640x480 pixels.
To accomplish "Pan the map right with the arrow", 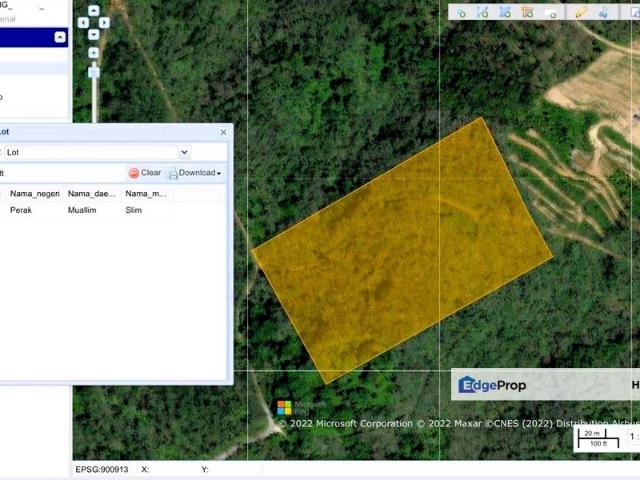I will click(105, 22).
